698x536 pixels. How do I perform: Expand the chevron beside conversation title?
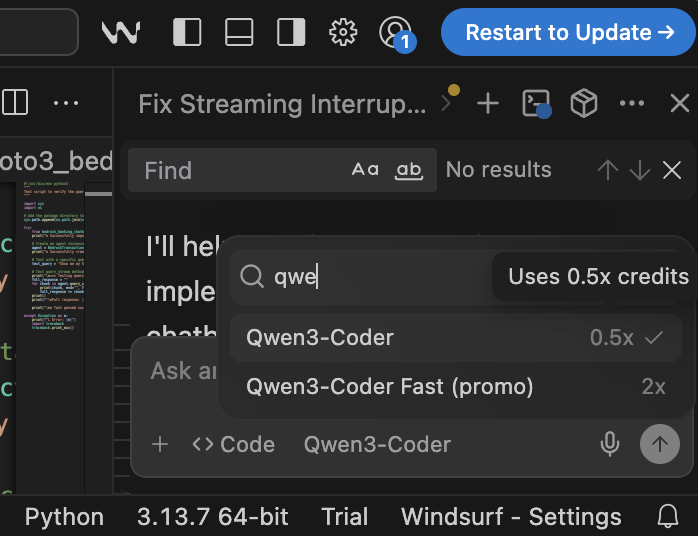tap(446, 103)
